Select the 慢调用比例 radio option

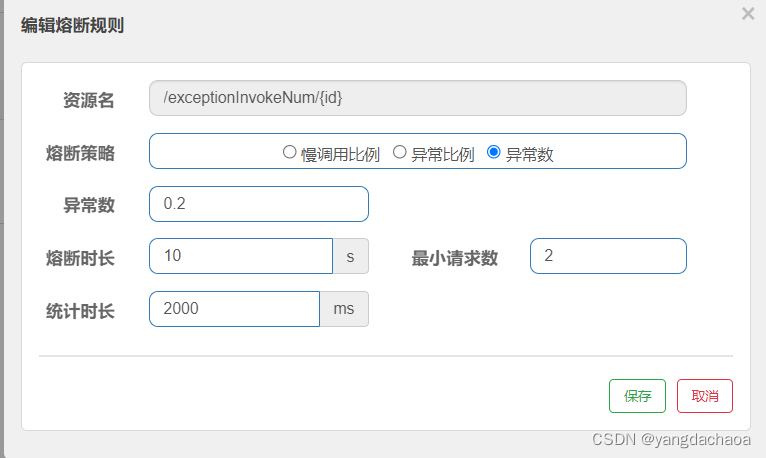point(289,152)
